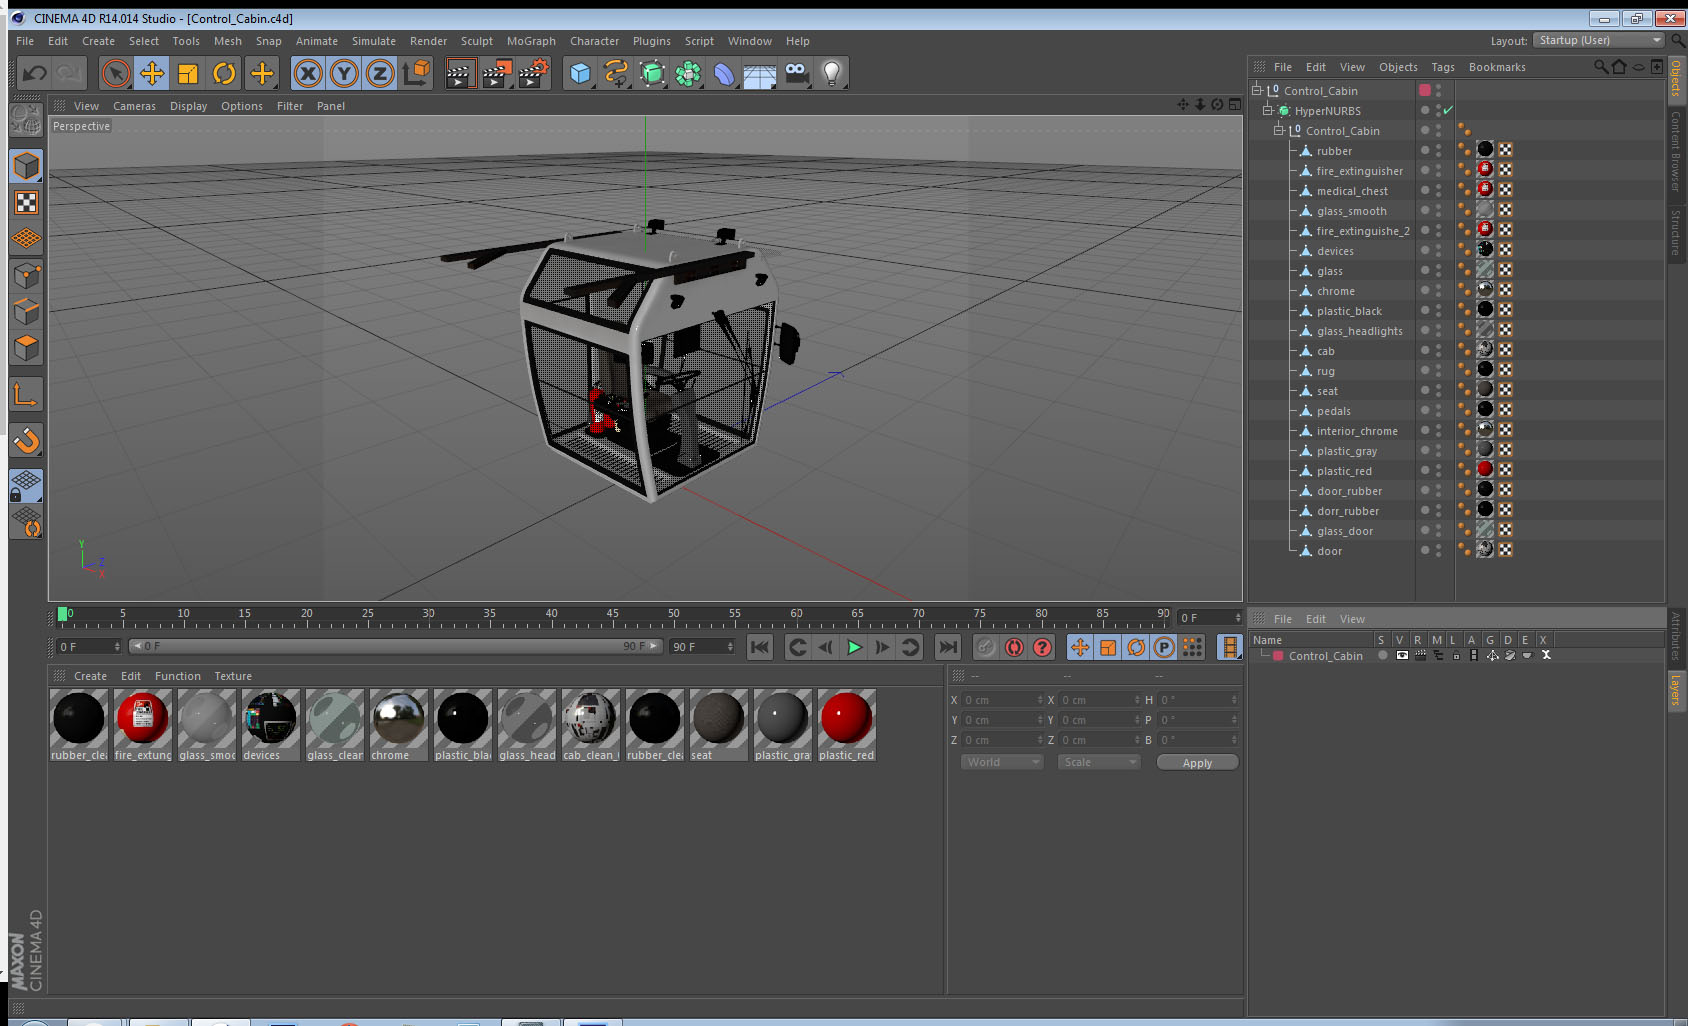
Task: Open the array modeling objects icon
Action: click(688, 73)
